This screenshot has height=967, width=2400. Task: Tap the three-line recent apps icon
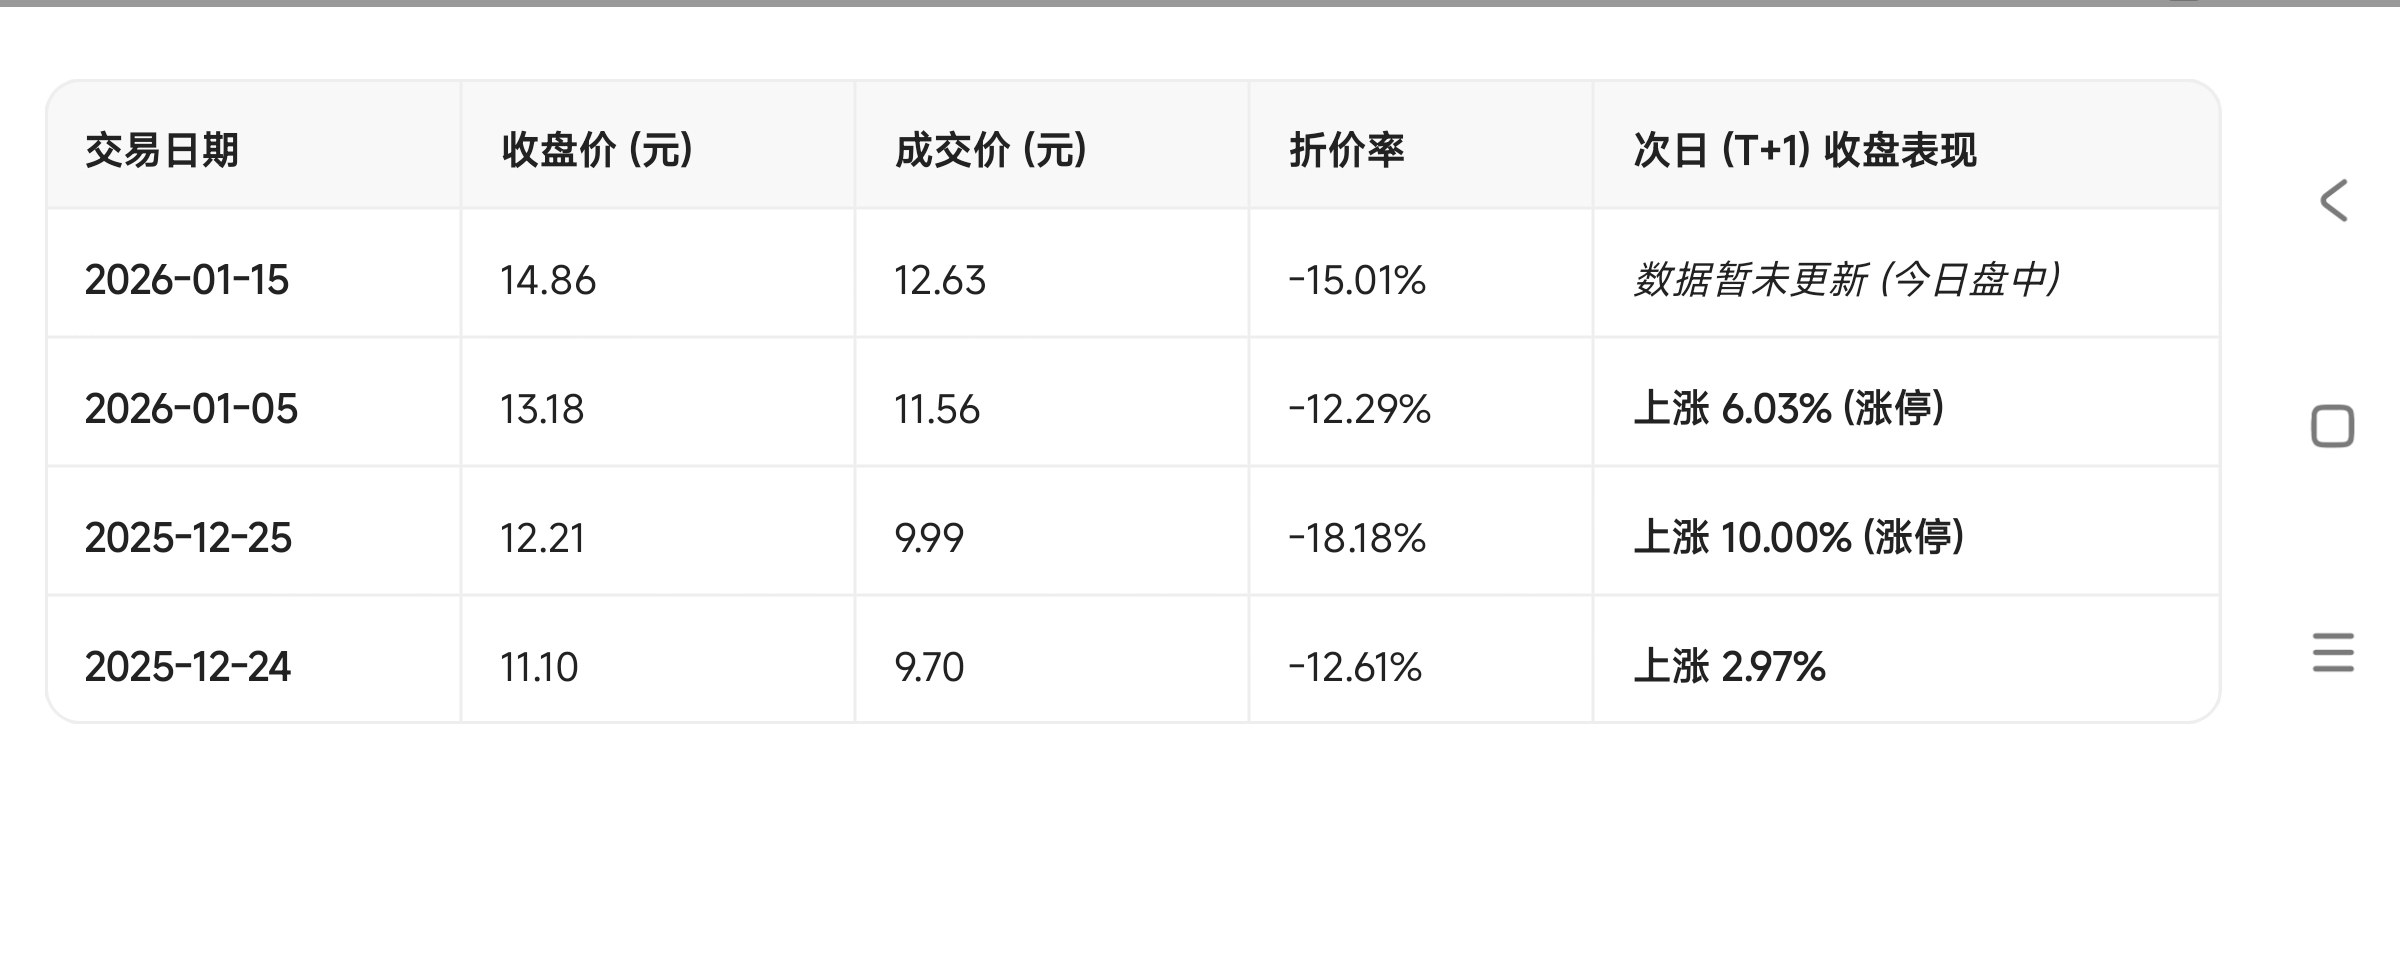coord(2333,653)
